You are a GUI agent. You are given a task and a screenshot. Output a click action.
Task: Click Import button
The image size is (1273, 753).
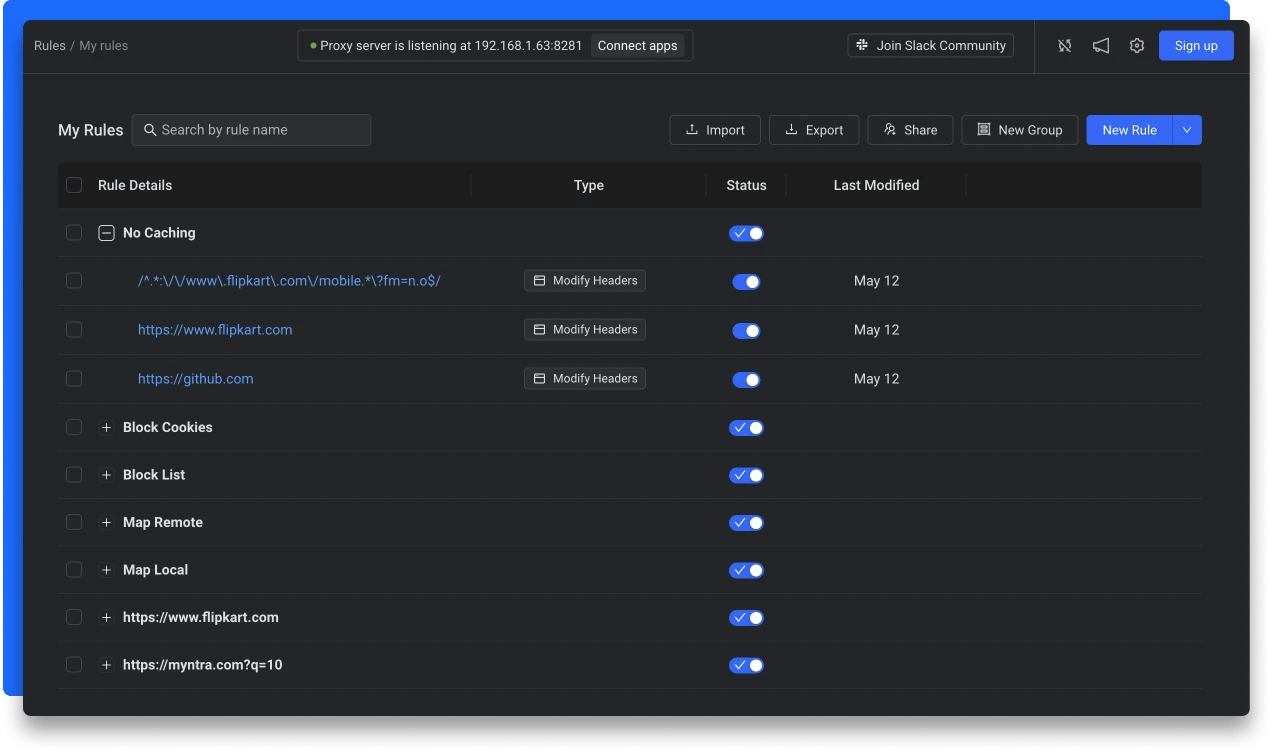click(715, 130)
